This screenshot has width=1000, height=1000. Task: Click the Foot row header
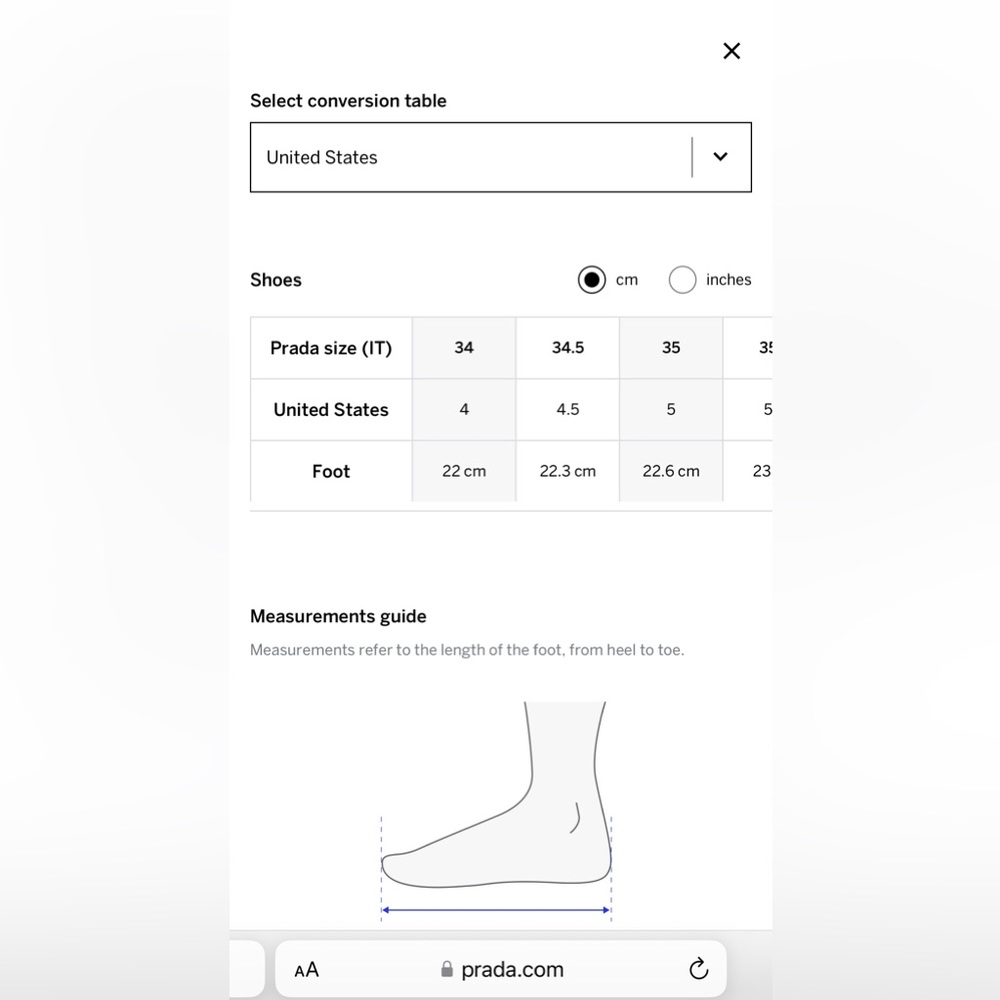pos(331,471)
